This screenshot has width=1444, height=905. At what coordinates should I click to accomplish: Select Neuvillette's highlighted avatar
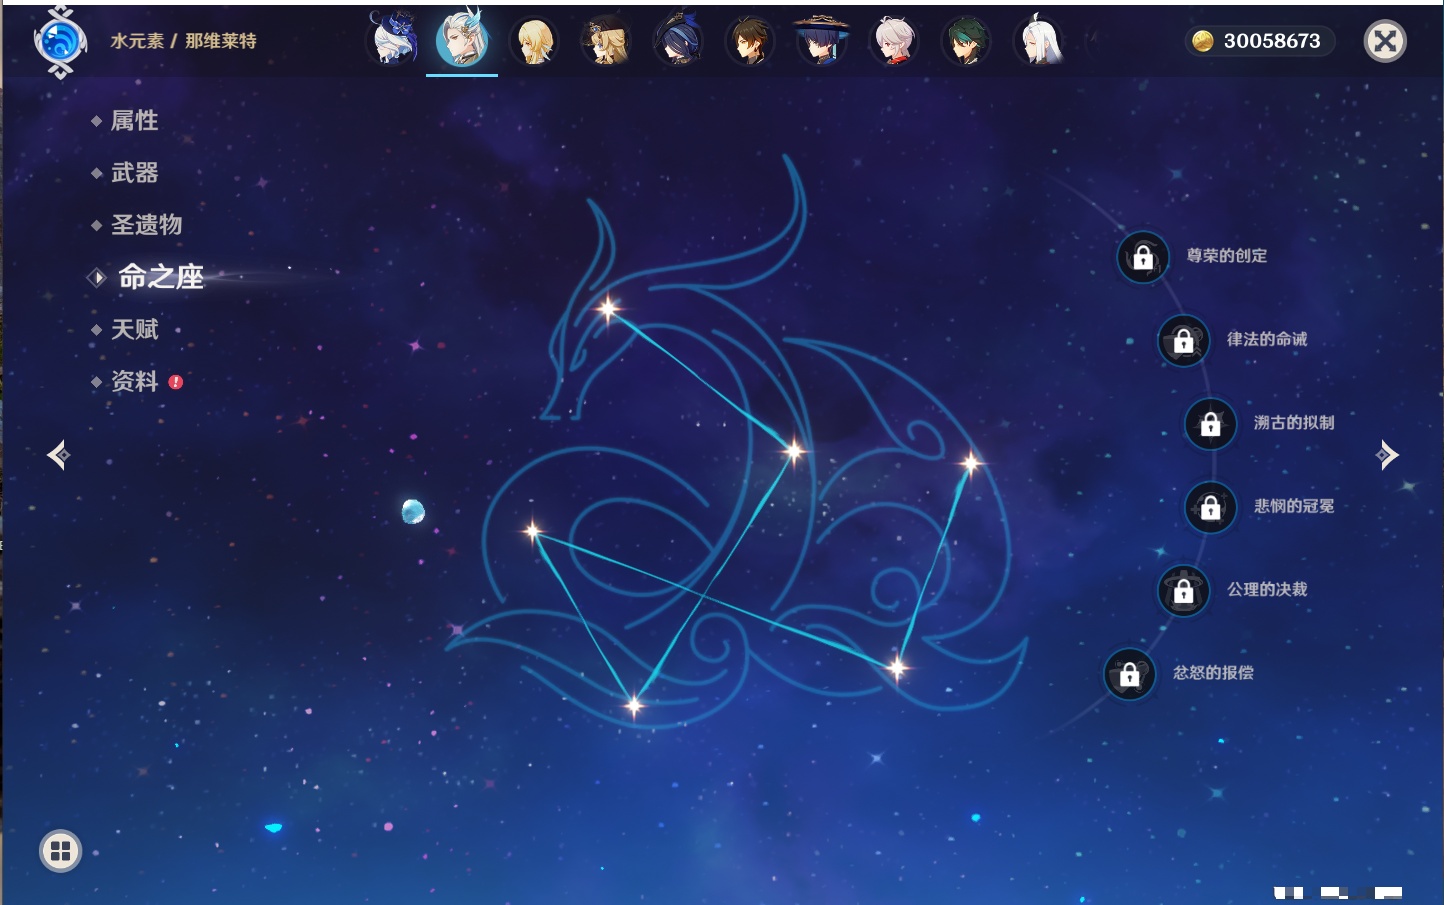click(462, 38)
